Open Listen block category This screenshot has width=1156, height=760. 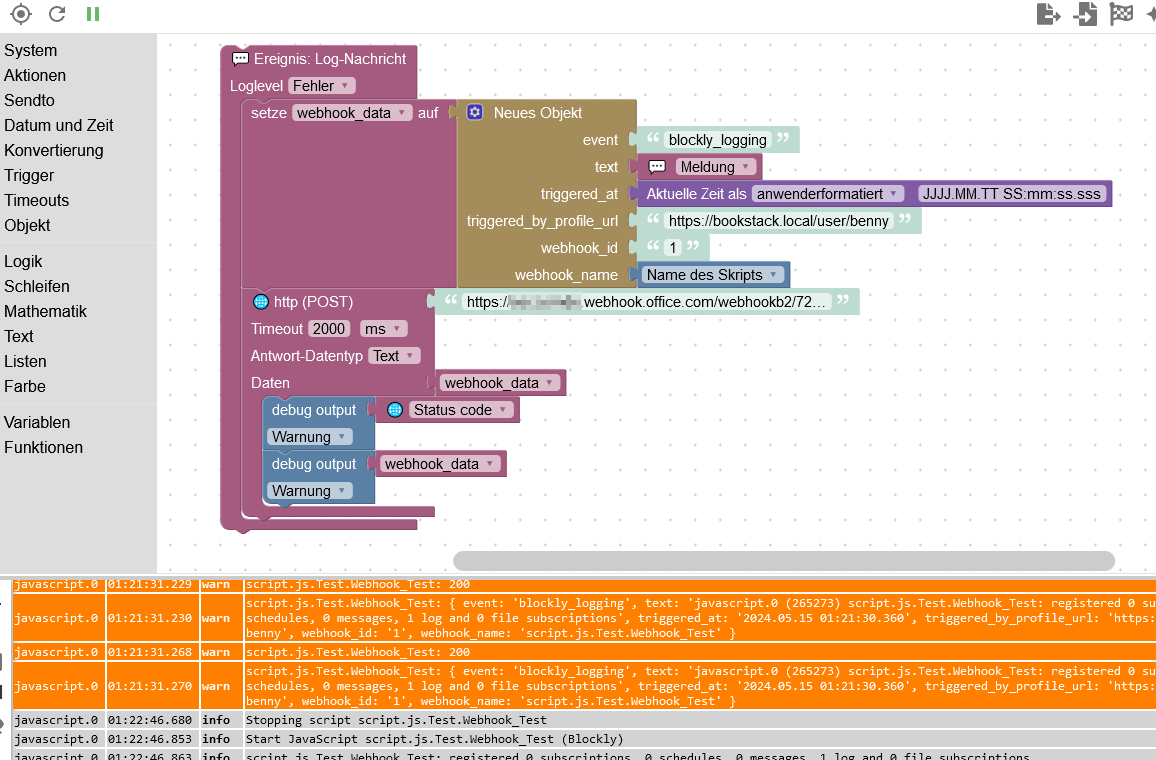[25, 362]
